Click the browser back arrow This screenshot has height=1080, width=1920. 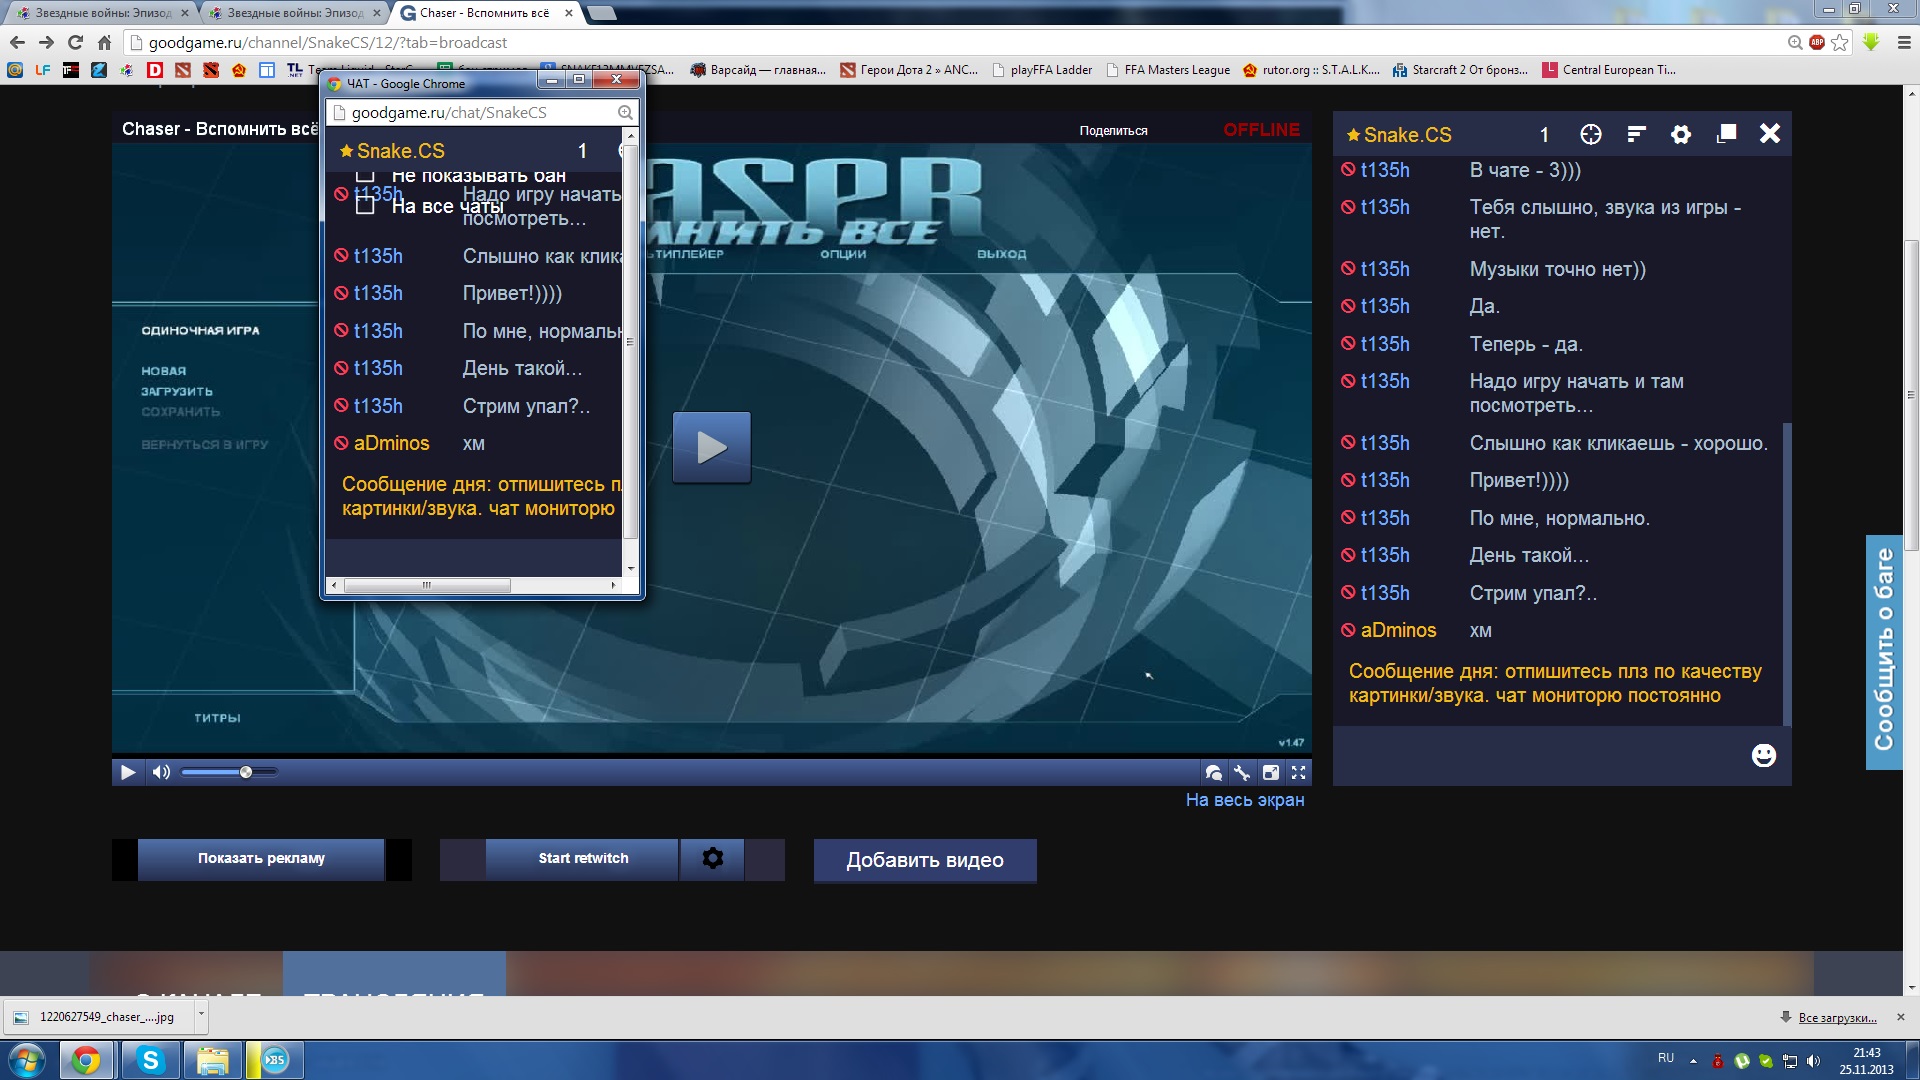17,42
